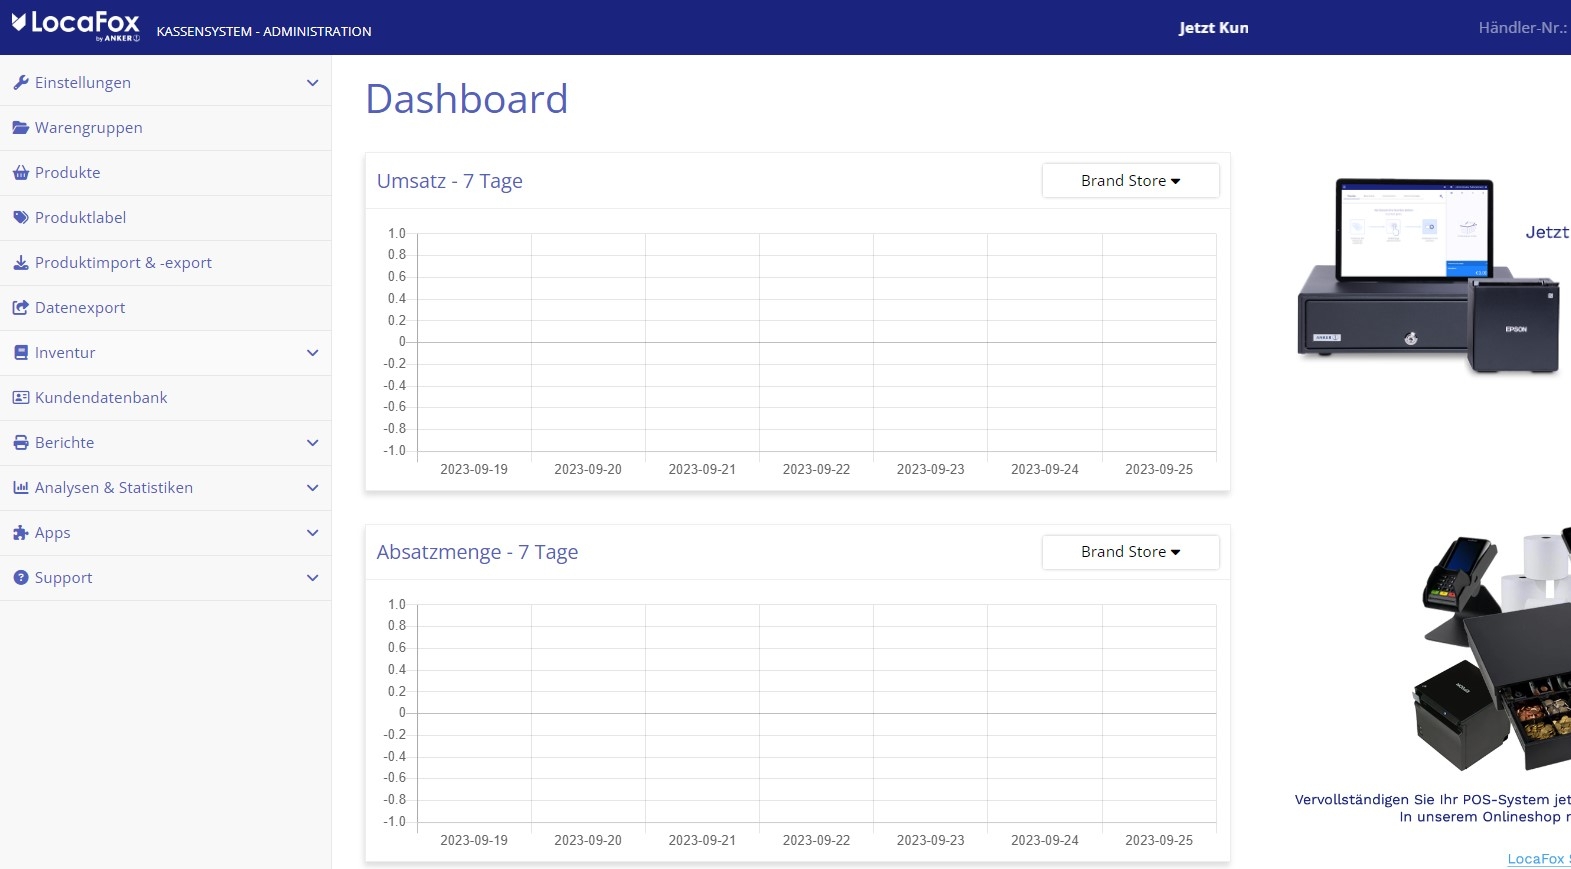Expand the Inventur menu chevron
Viewport: 1571px width, 869px height.
coord(312,353)
